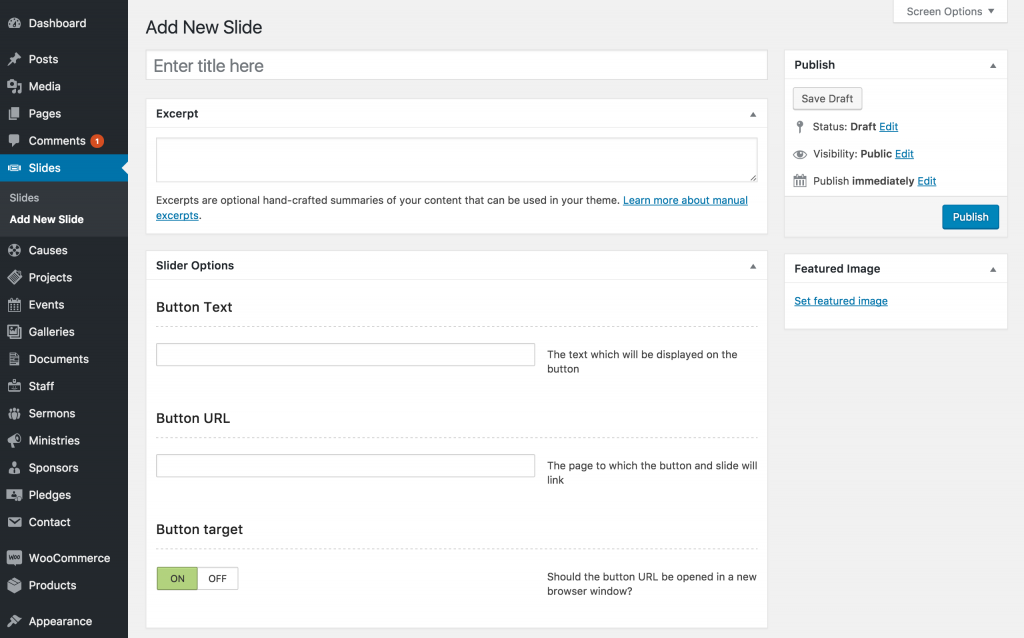Click the Set featured image link
Image resolution: width=1024 pixels, height=638 pixels.
[x=840, y=300]
